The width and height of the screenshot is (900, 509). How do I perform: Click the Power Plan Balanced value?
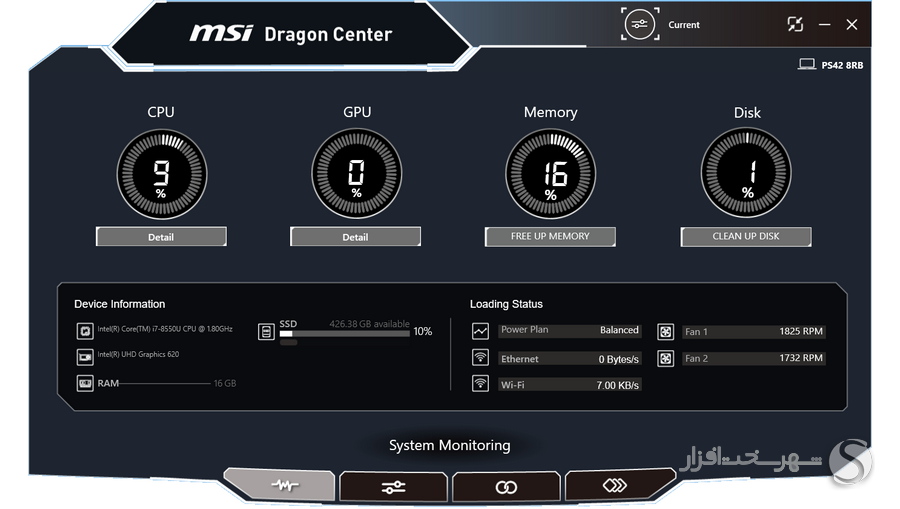[x=619, y=330]
